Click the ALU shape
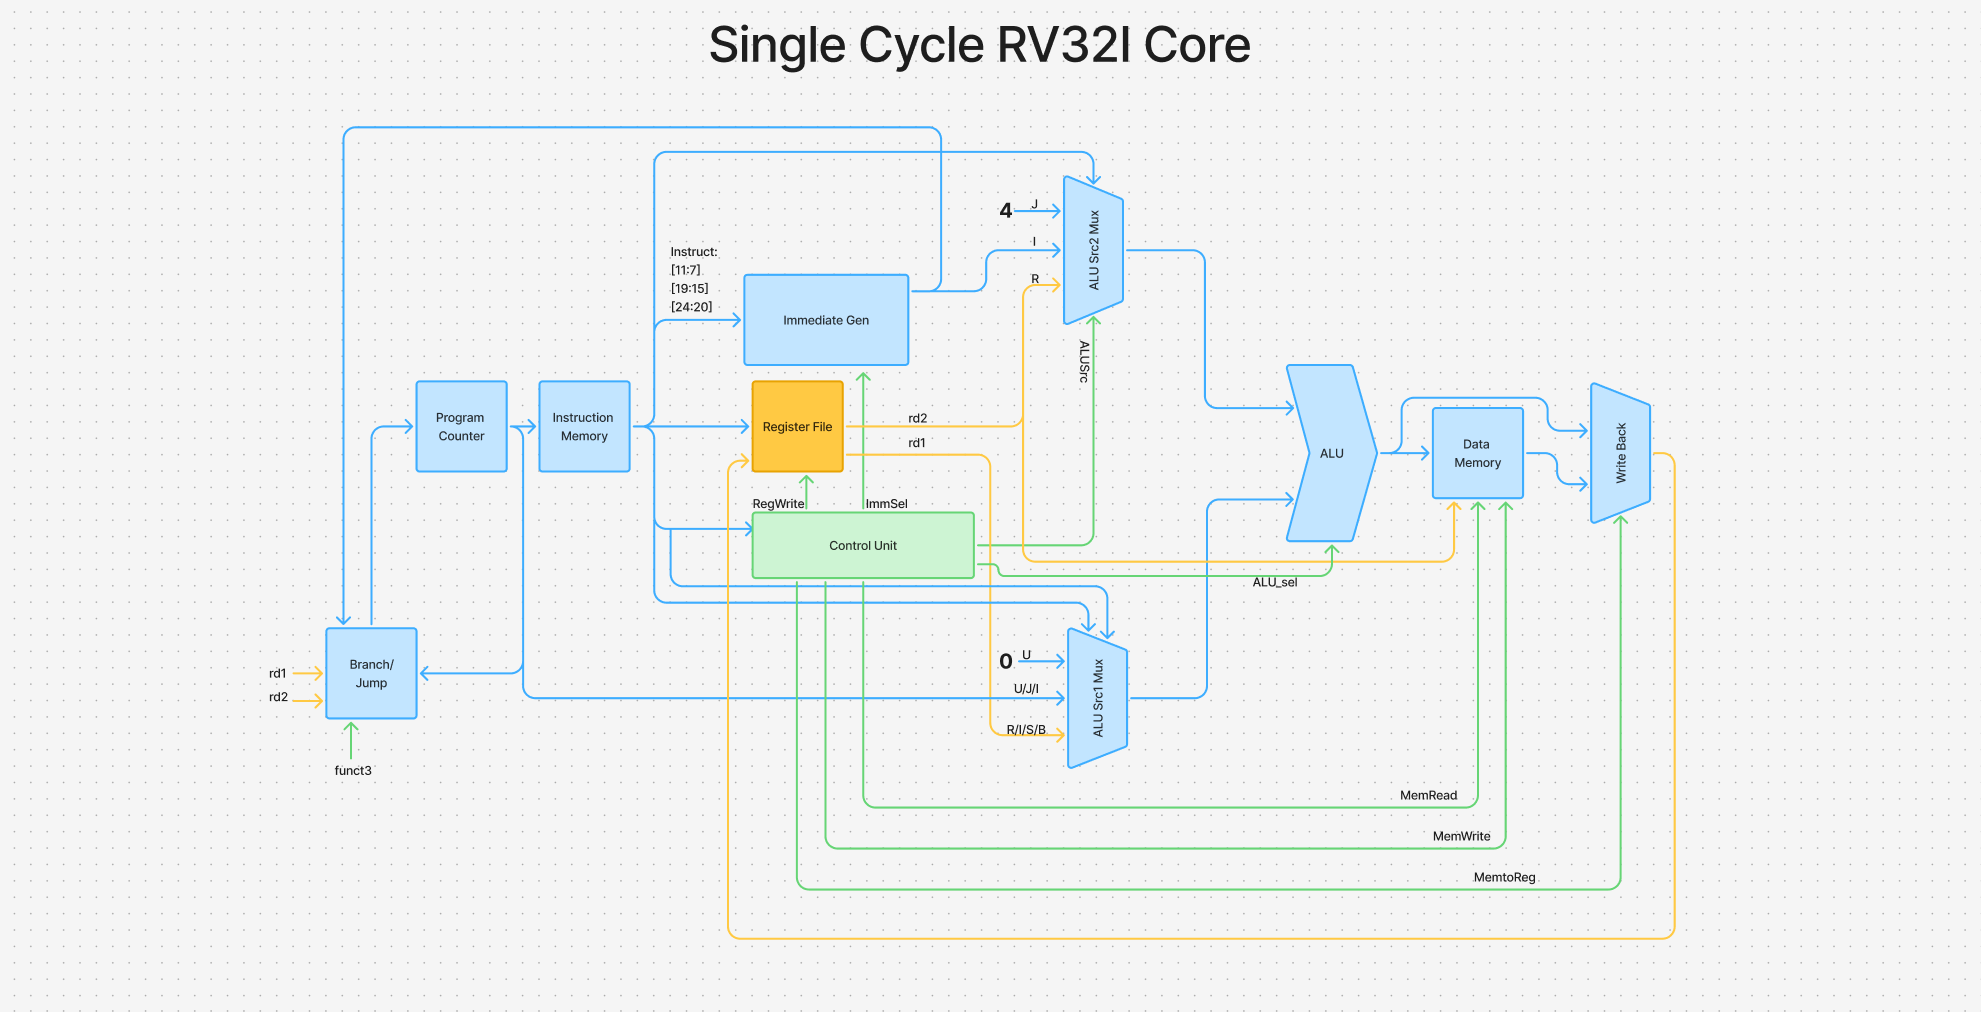Screen dimensions: 1981x1012 (x=1331, y=453)
